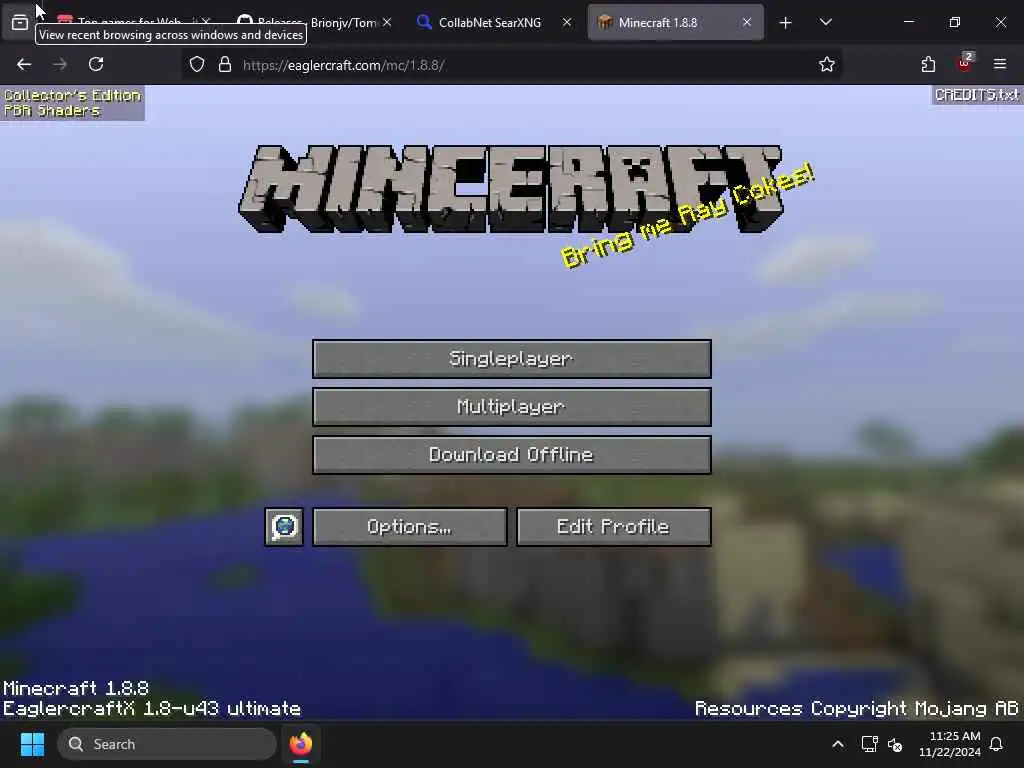Bookmark this page with star icon
Screen dimensions: 1024x768
coord(827,64)
